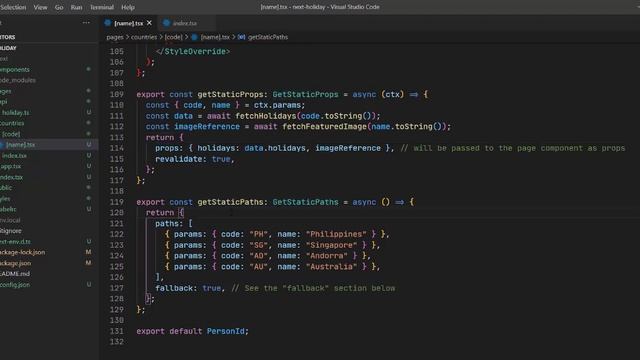Click breadcrumb segment 'pages'
The height and width of the screenshot is (360, 640).
tap(115, 37)
